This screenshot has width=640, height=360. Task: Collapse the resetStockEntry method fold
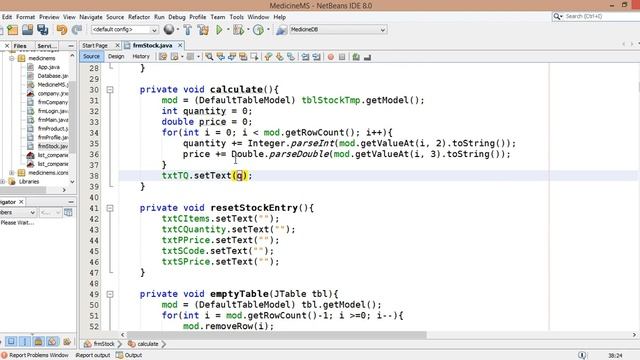[x=110, y=208]
